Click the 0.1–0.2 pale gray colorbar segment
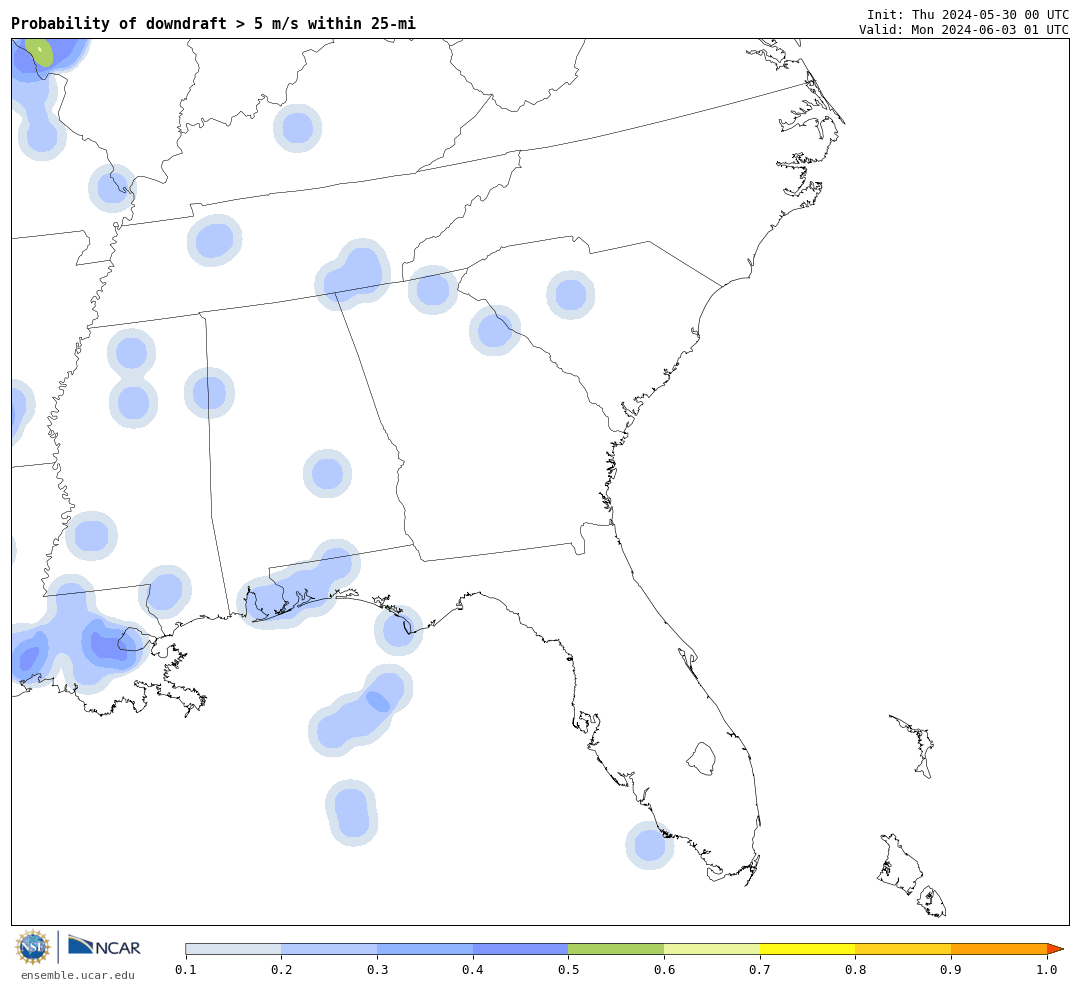1080x988 pixels. [x=233, y=949]
